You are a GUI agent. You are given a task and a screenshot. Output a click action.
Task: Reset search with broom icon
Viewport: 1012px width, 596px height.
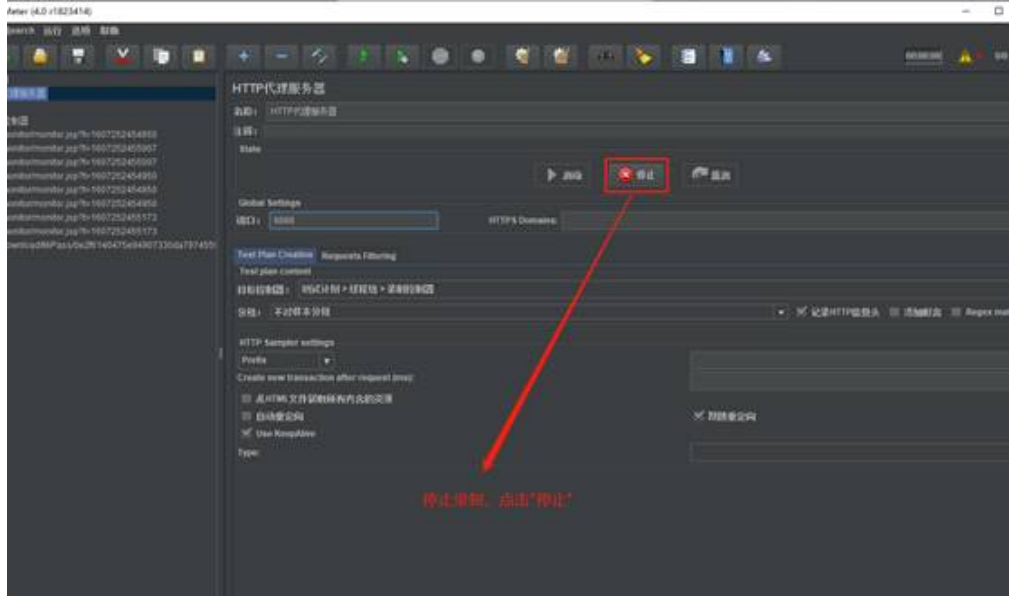click(x=643, y=57)
